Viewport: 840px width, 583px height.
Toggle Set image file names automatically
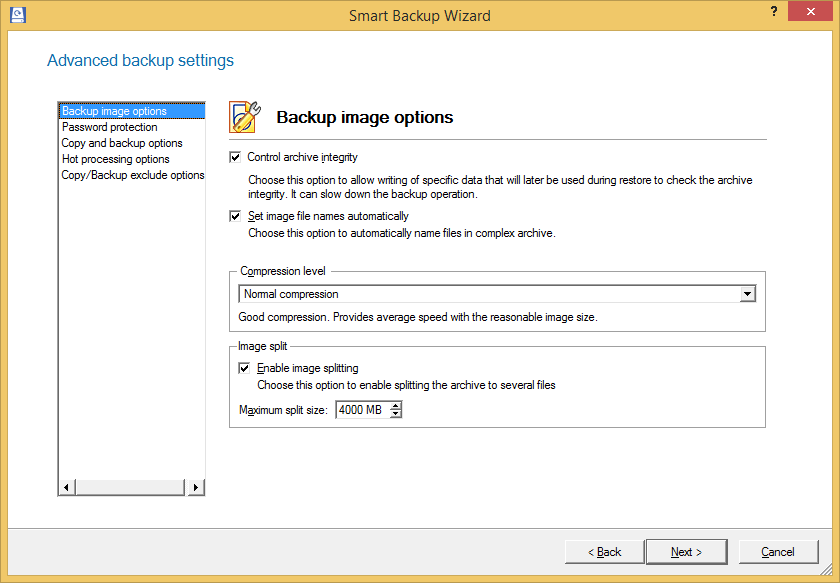[236, 216]
